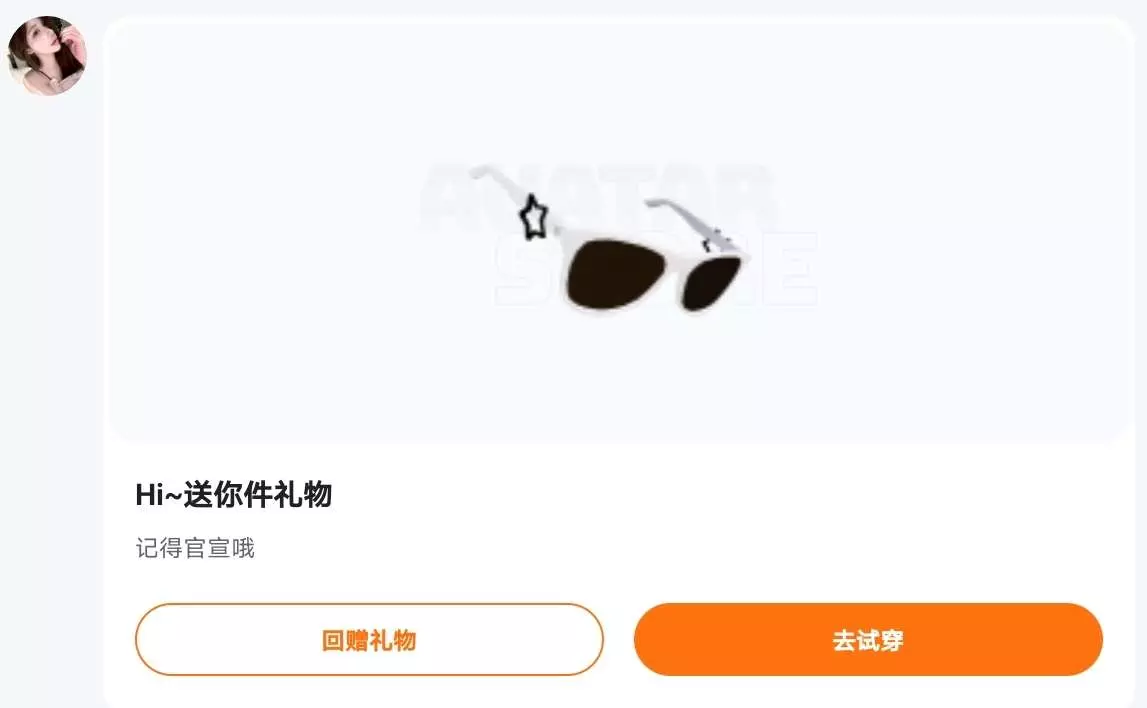The height and width of the screenshot is (708, 1147).
Task: Click the faint AVATAR watermark text
Action: coord(598,196)
